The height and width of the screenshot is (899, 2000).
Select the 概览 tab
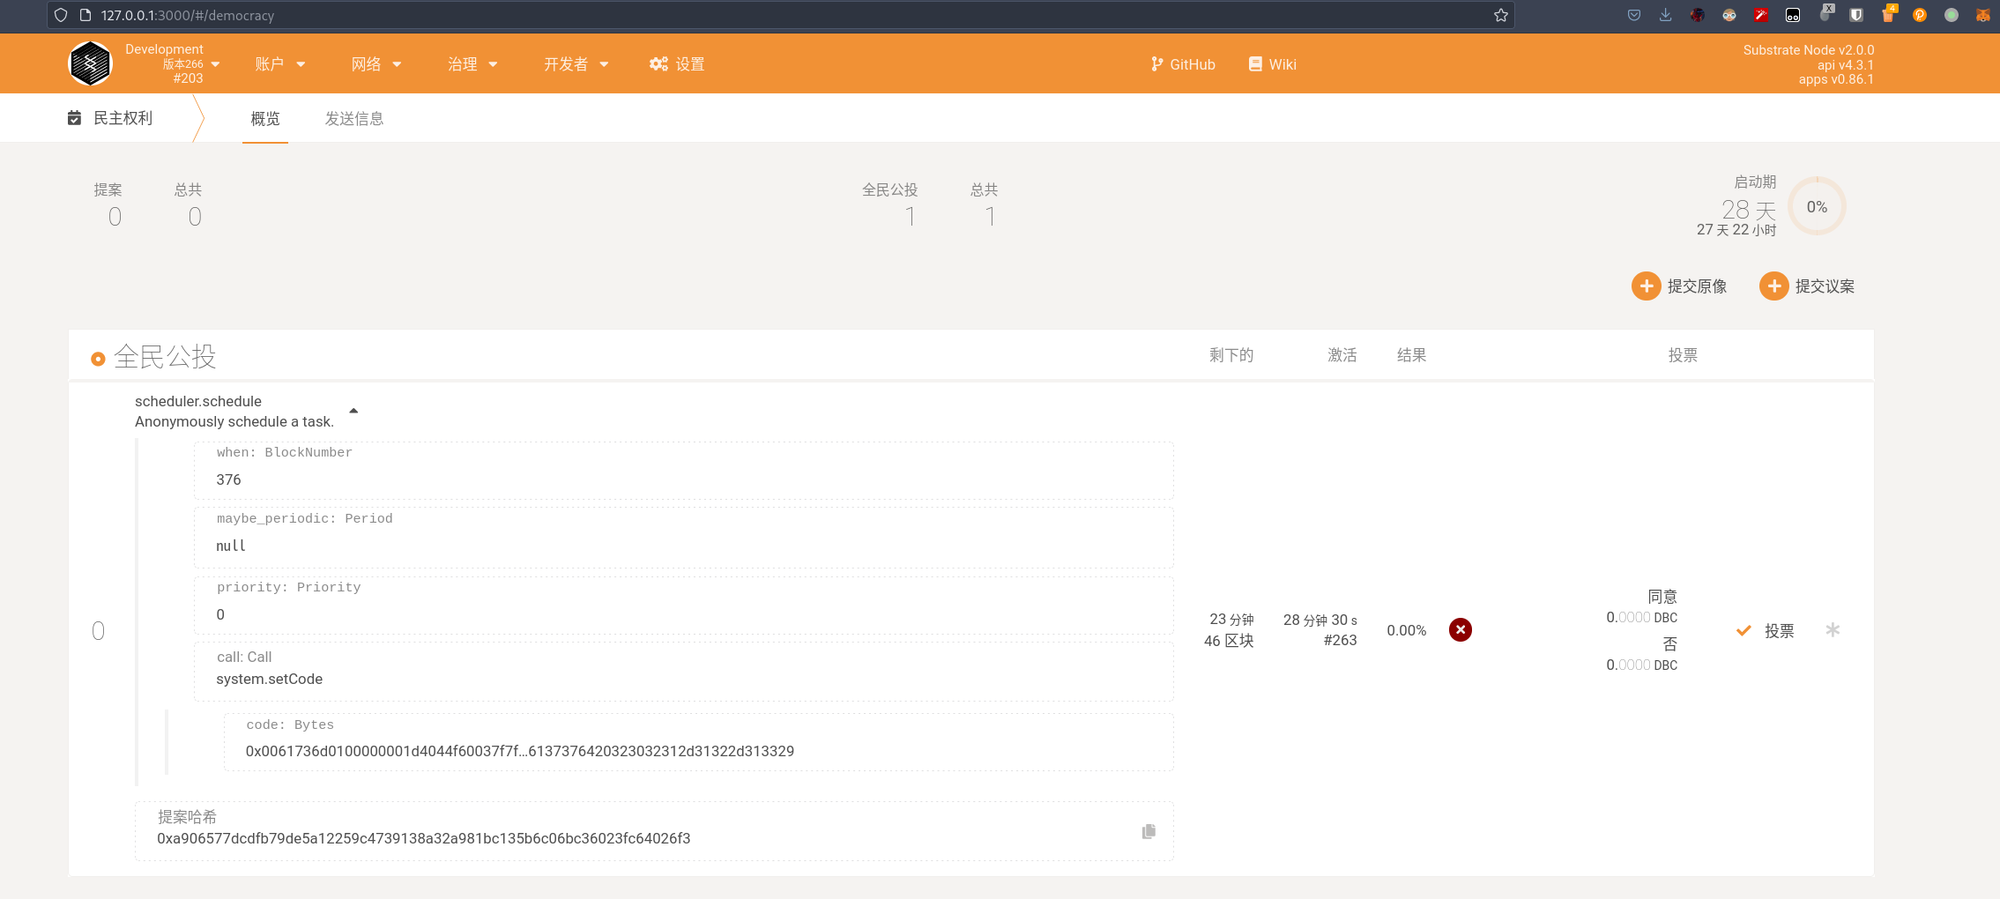(x=265, y=118)
